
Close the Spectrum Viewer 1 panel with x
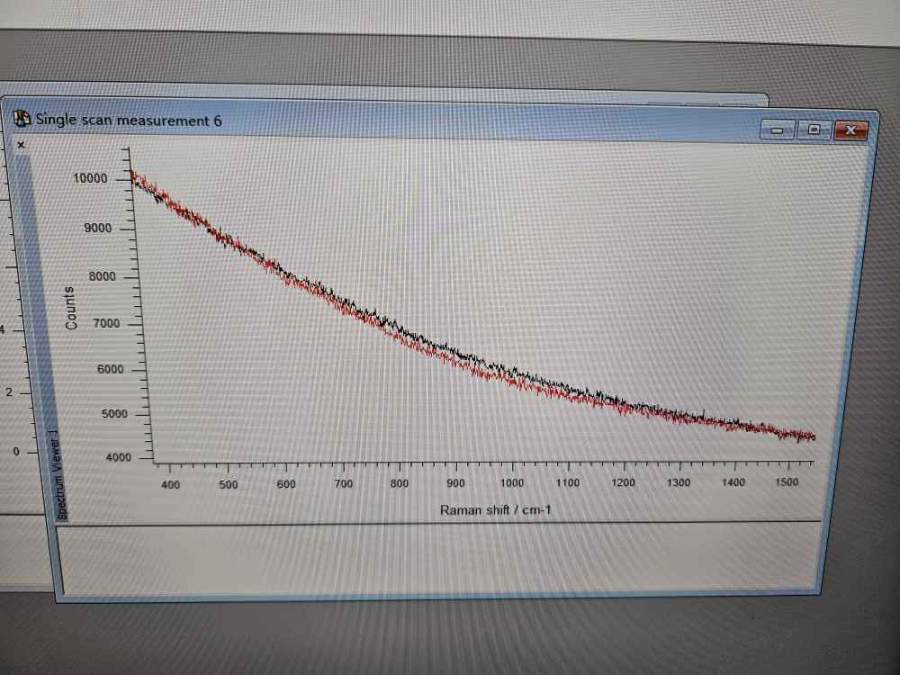coord(21,145)
